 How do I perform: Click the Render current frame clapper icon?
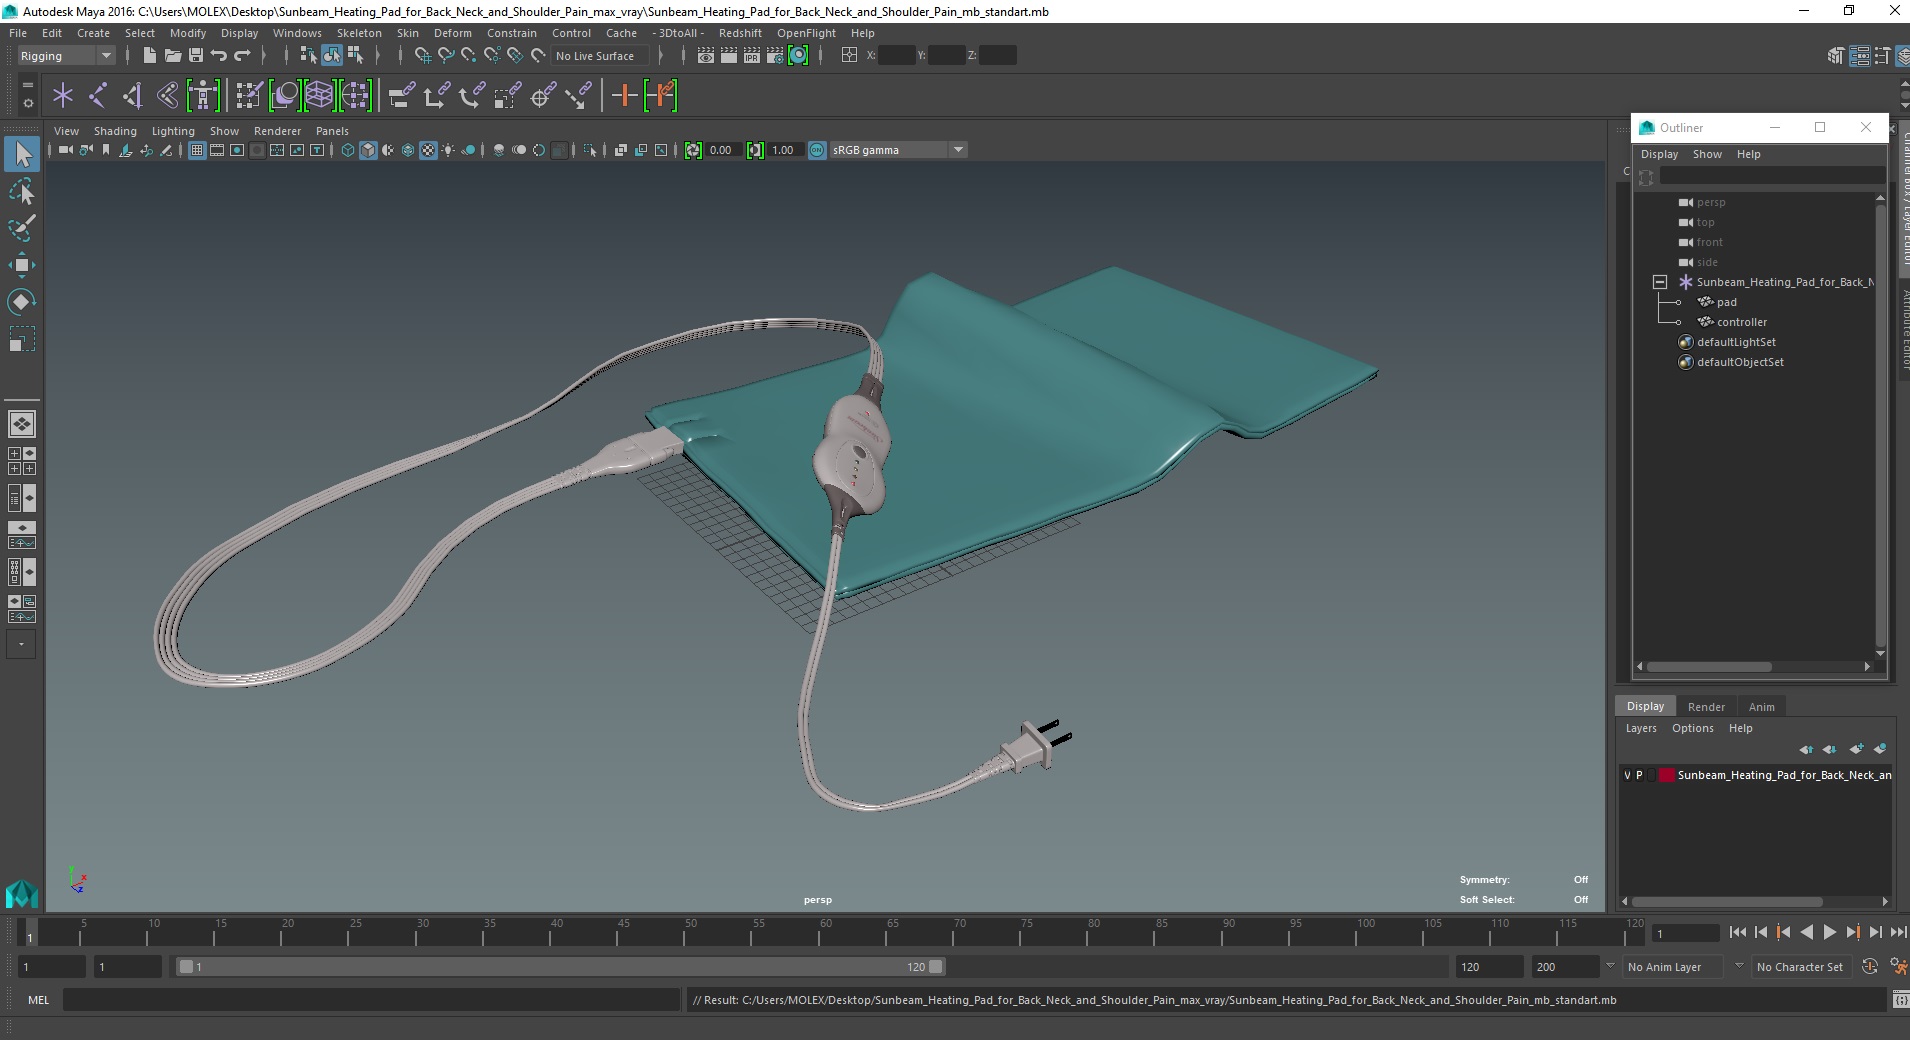coord(729,56)
